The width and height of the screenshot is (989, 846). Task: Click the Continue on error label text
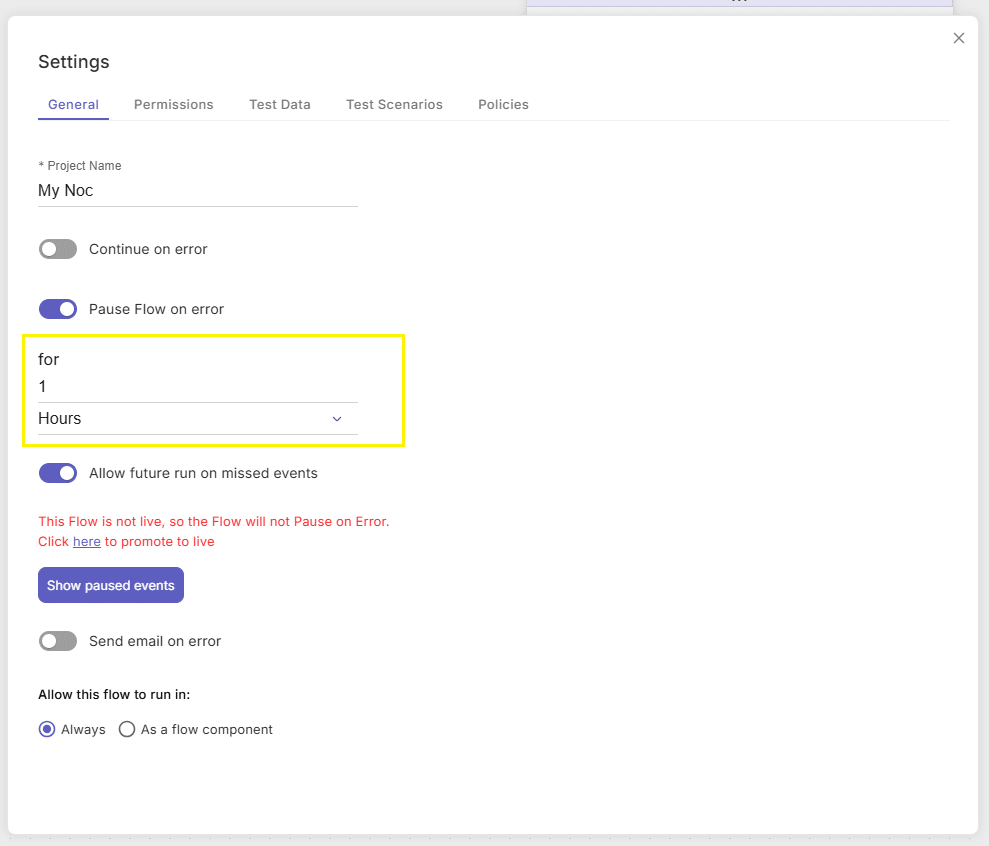[148, 249]
